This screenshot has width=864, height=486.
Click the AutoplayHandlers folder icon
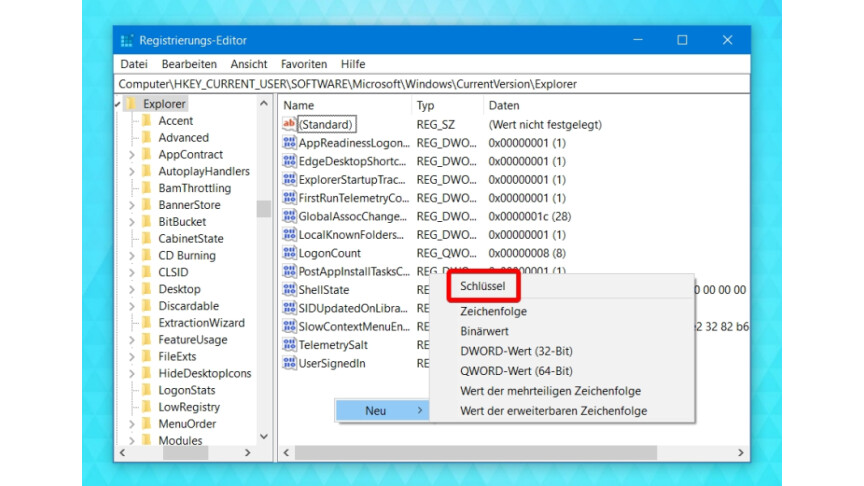(147, 171)
